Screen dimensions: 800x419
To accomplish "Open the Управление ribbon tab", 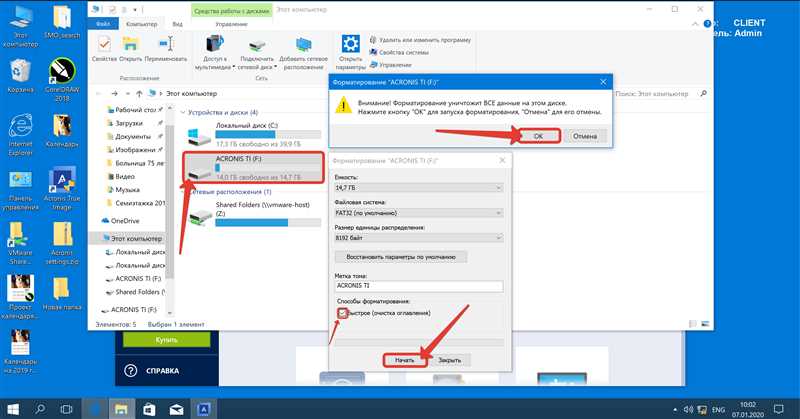I will (x=231, y=24).
